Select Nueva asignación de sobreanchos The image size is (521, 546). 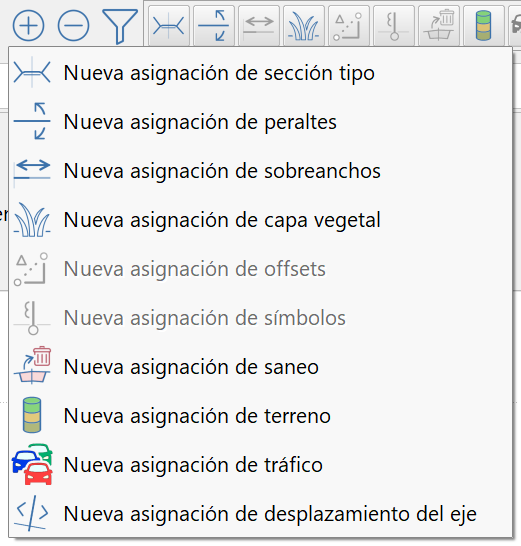click(260, 171)
